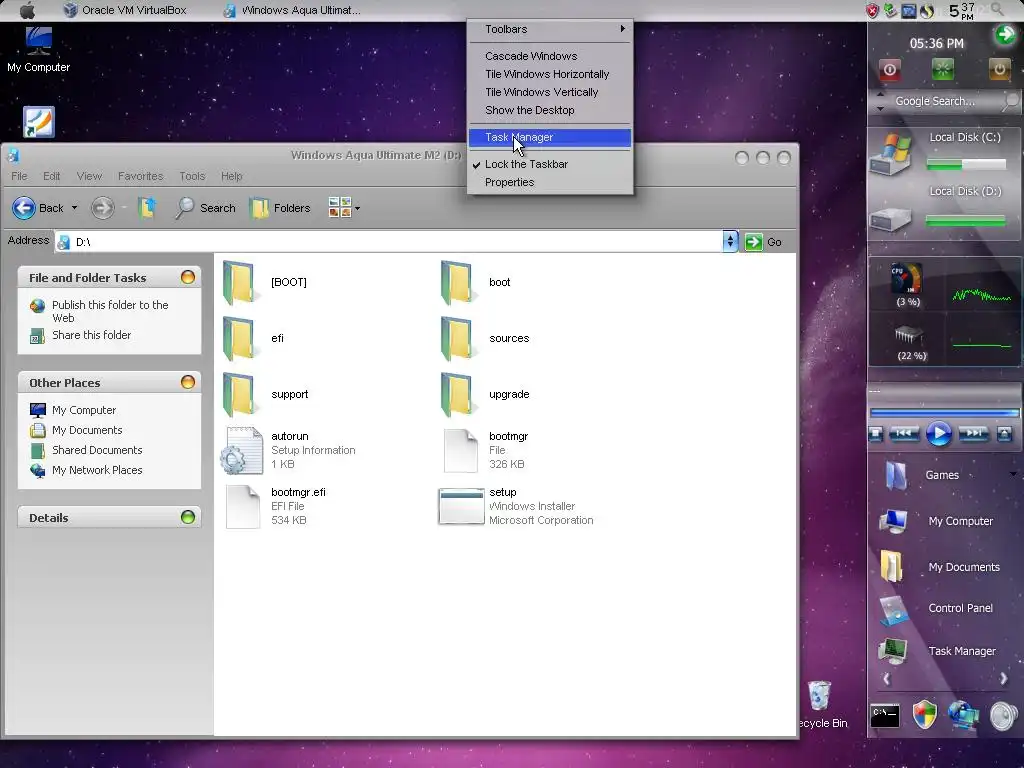Switch to Oracle VM VirtualBox in top bar
Image resolution: width=1024 pixels, height=768 pixels.
point(124,10)
